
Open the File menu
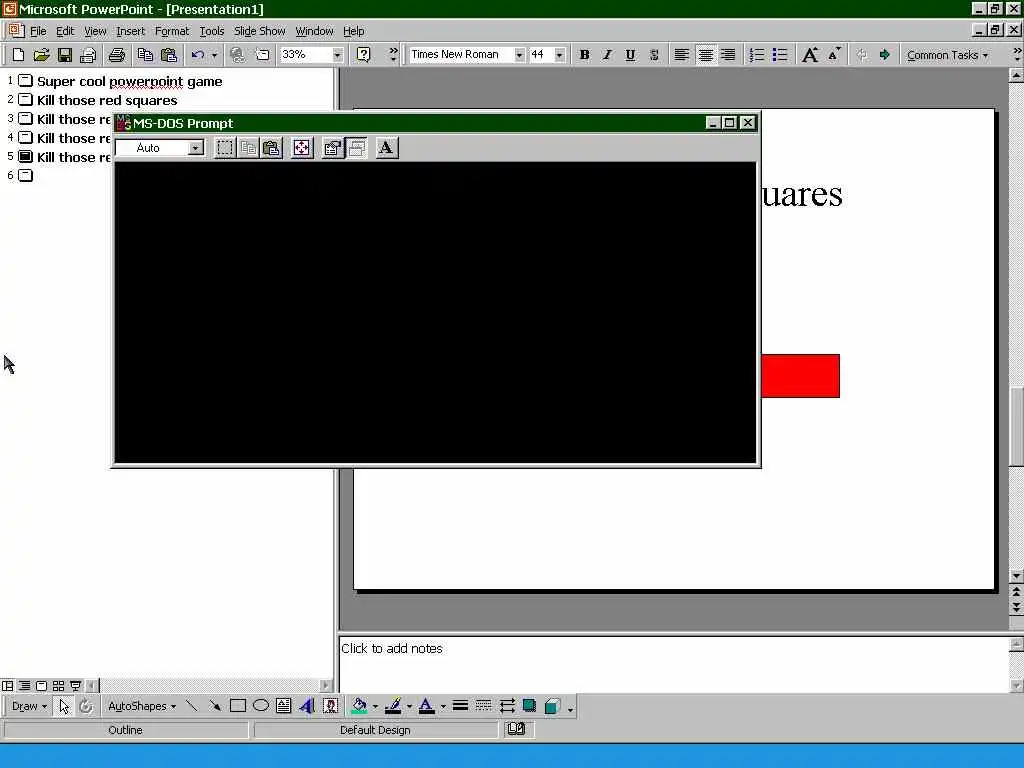point(38,31)
